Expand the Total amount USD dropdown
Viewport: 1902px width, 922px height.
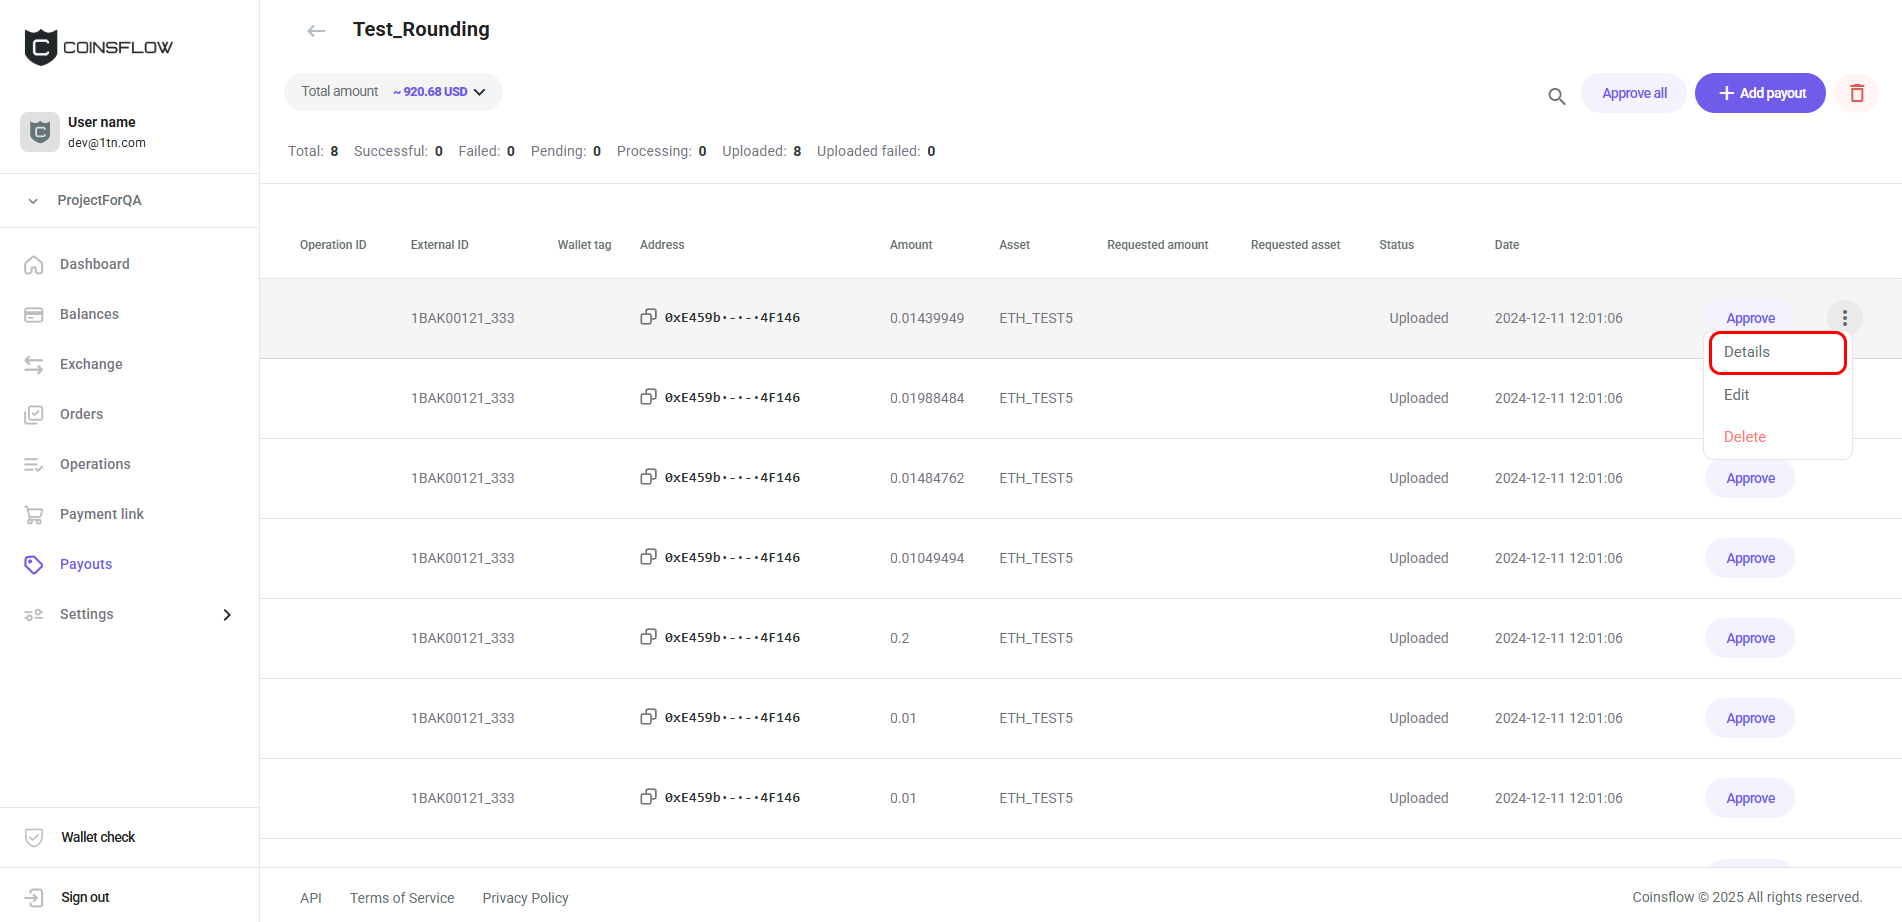coord(479,92)
